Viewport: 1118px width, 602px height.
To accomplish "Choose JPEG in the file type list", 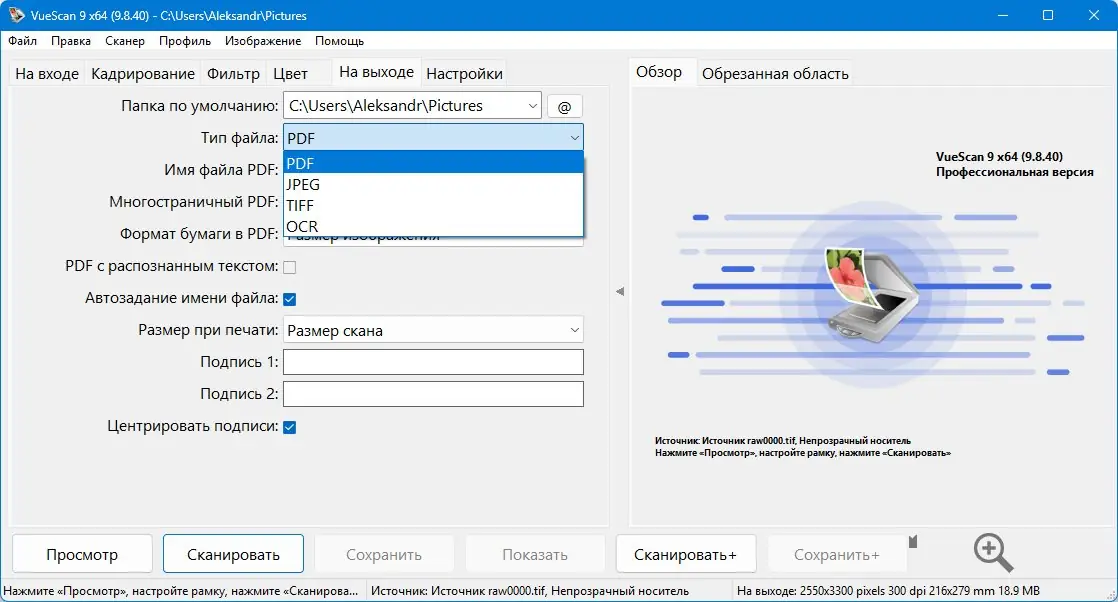I will pyautogui.click(x=434, y=184).
